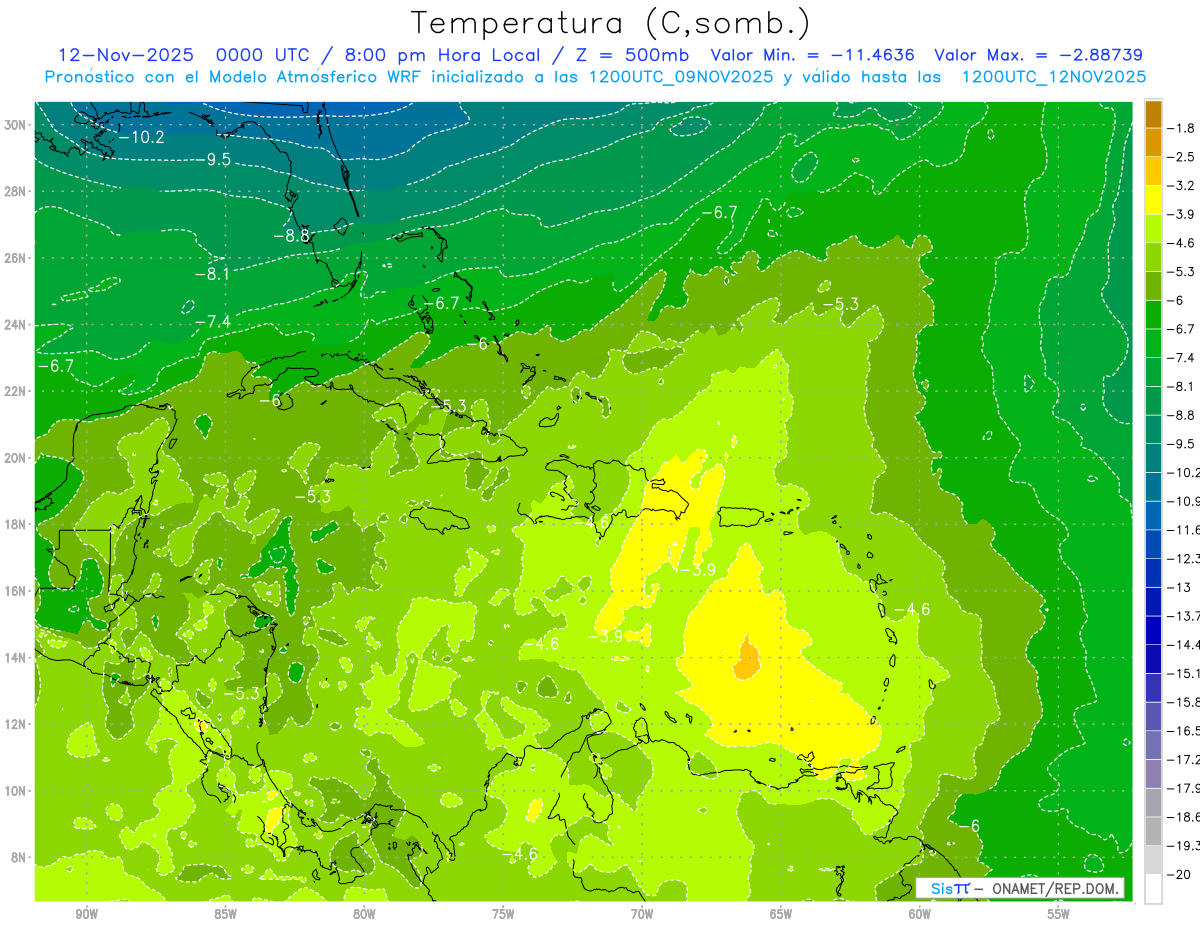Select the "Z = 500mb" level text

click(x=628, y=55)
